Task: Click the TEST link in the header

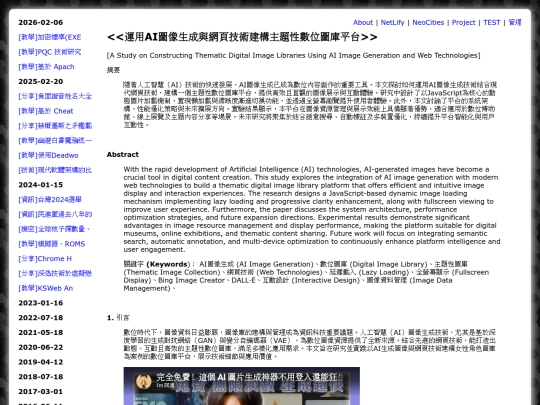Action: tap(491, 22)
